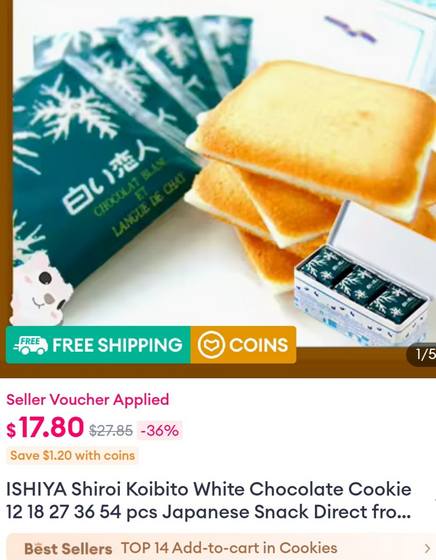This screenshot has width=436, height=560.
Task: Tap the crossed-out $27.85 original price
Action: [x=111, y=431]
